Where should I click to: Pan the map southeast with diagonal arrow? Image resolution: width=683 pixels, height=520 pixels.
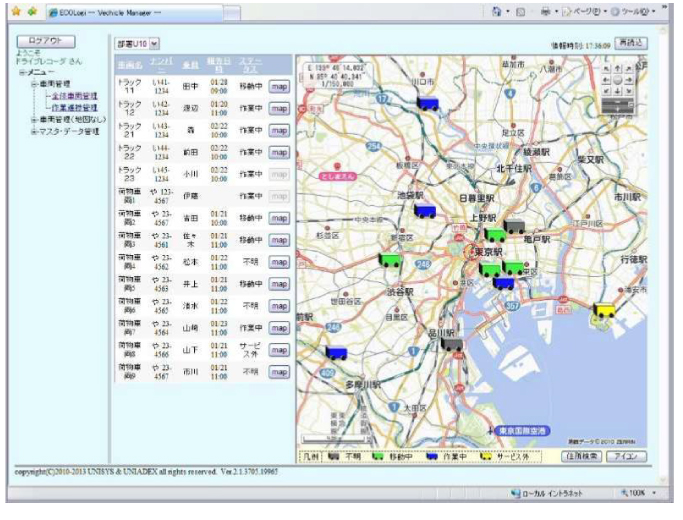[629, 91]
